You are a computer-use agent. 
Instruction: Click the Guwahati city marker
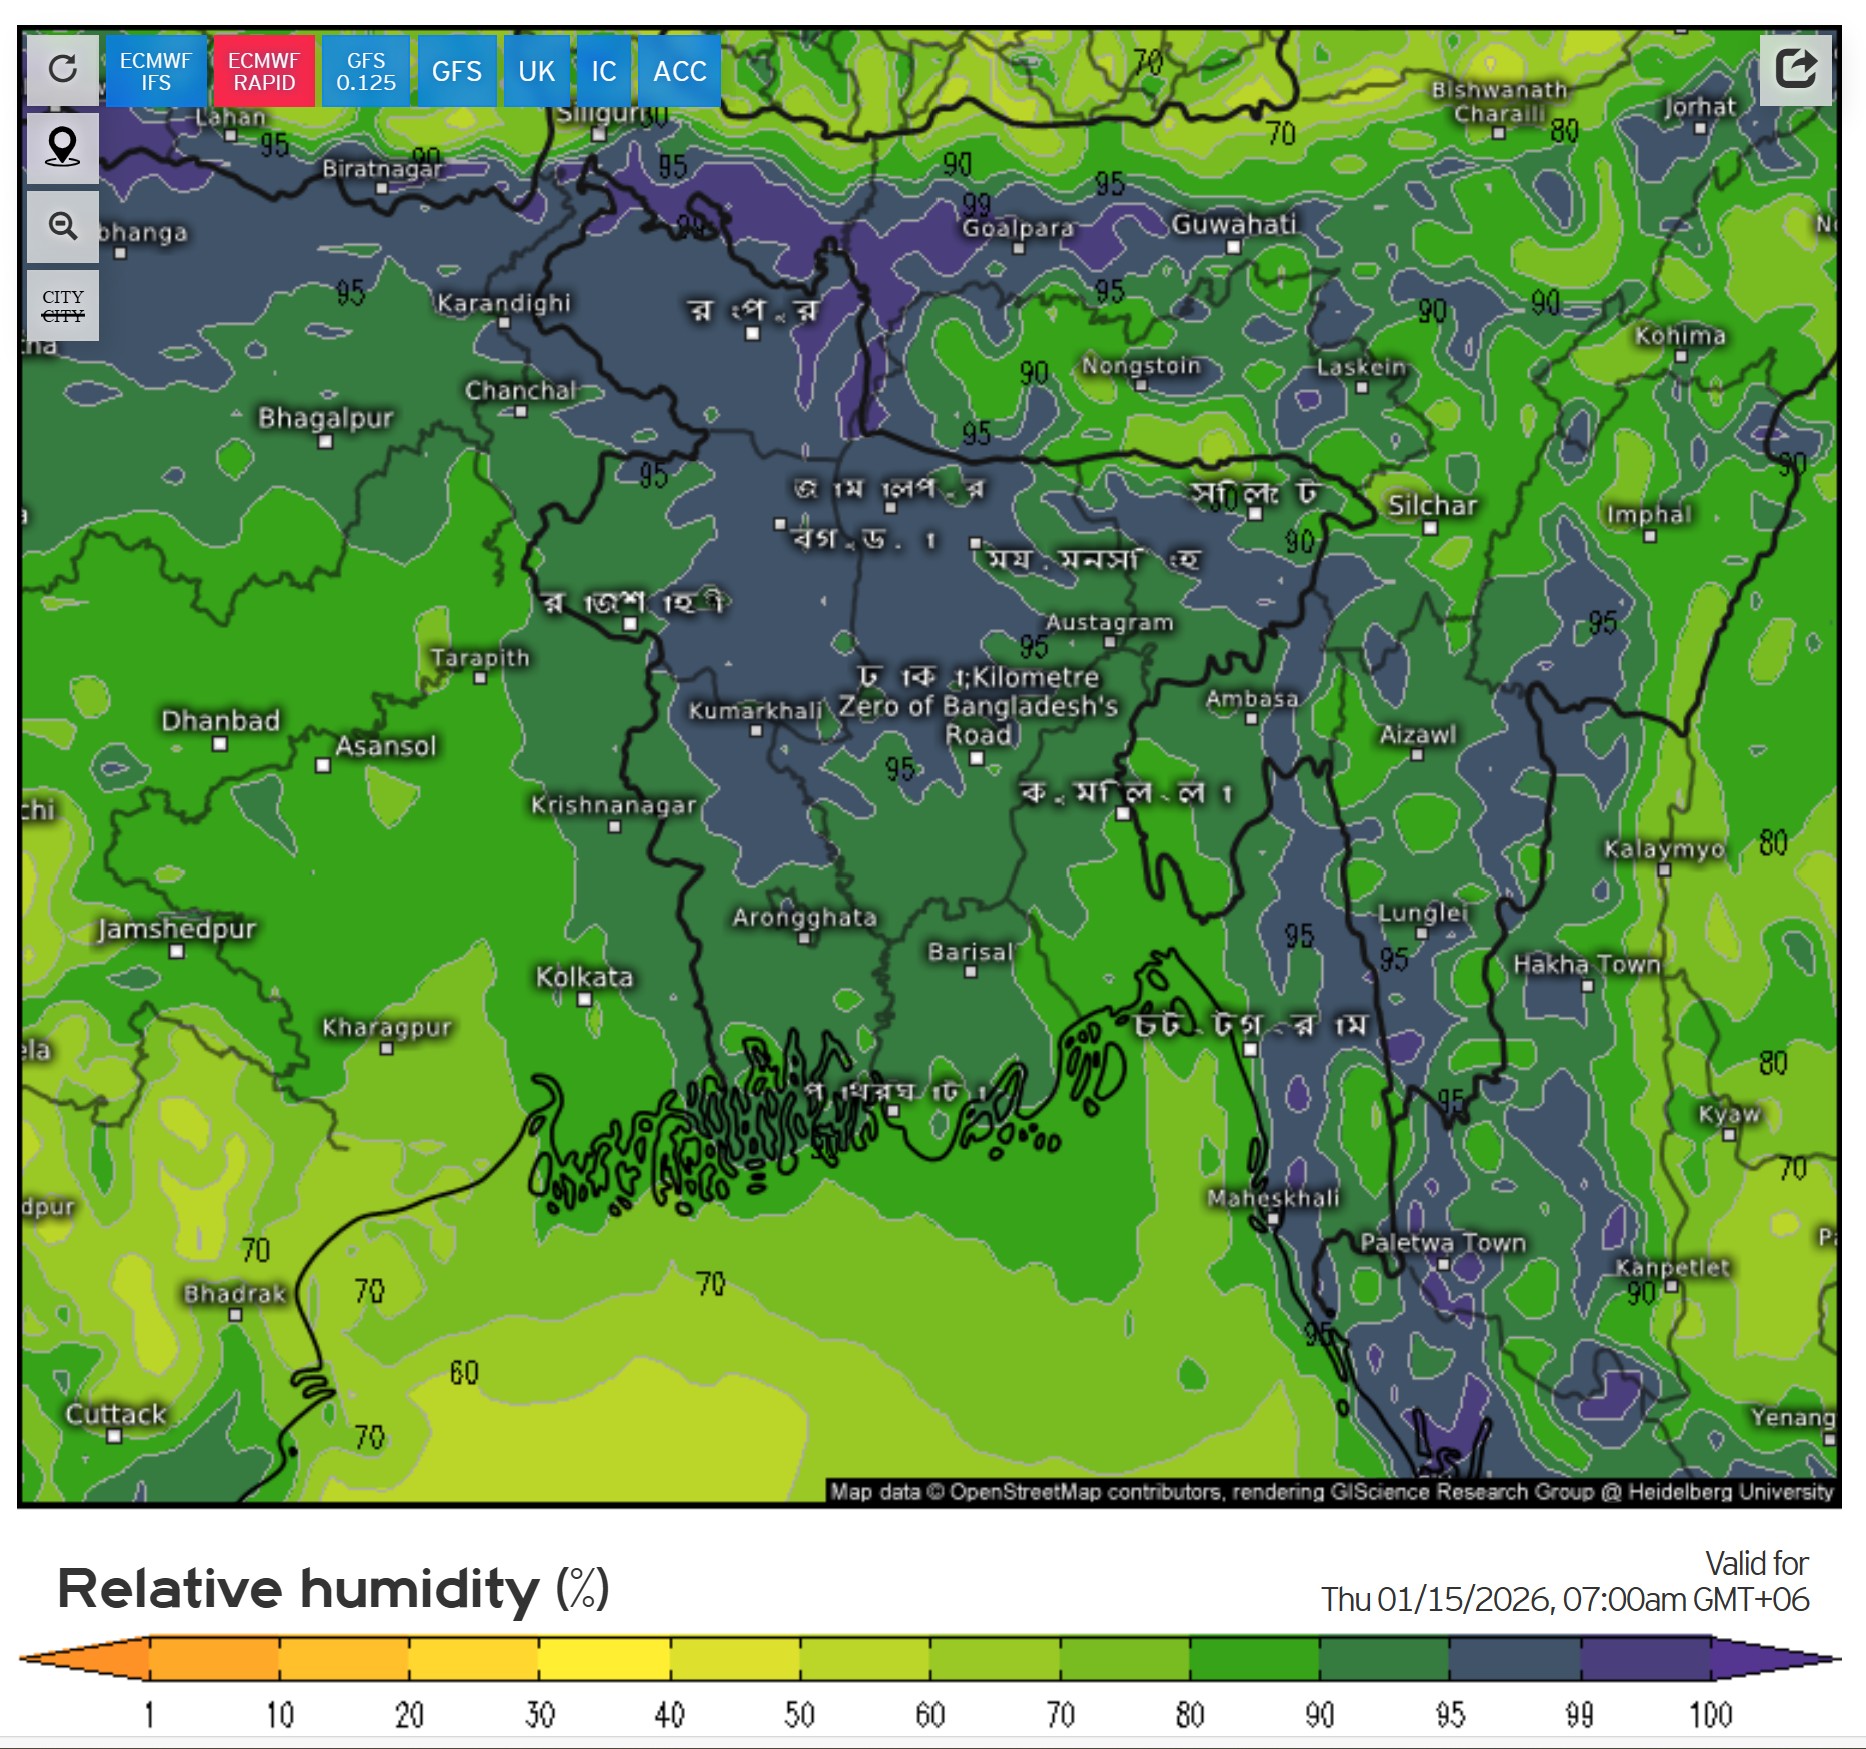(1234, 247)
